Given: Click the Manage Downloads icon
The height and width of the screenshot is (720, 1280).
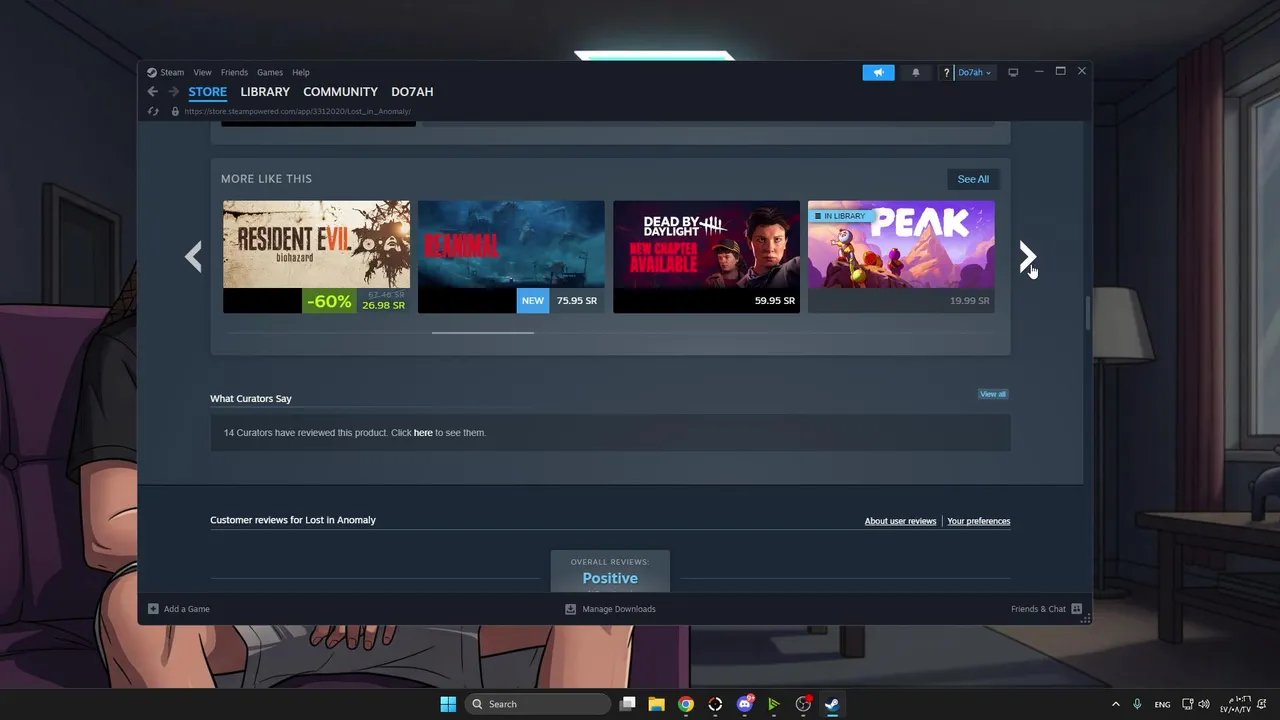Looking at the screenshot, I should (x=570, y=609).
